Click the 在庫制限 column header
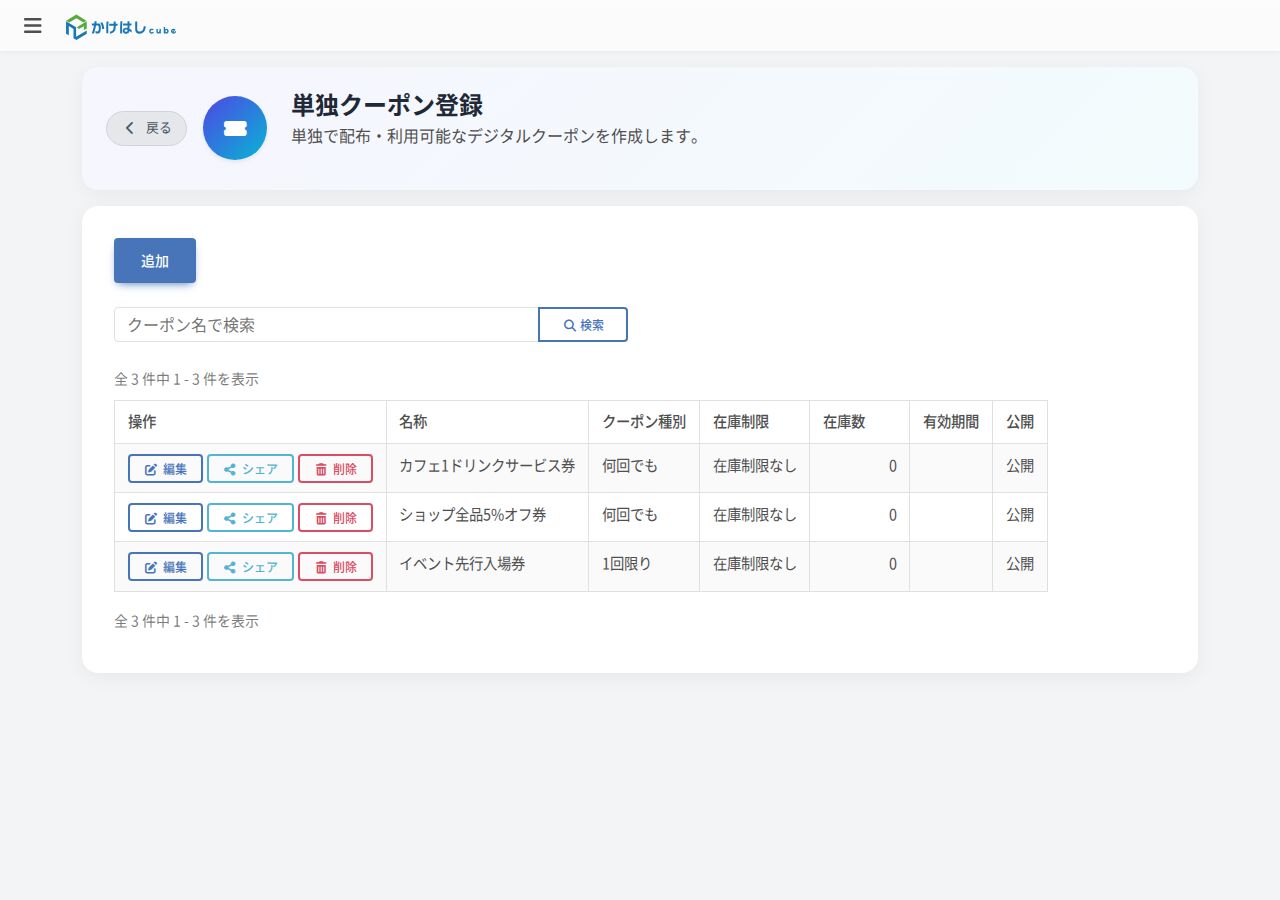Screen dimensions: 1280x900 (x=754, y=422)
